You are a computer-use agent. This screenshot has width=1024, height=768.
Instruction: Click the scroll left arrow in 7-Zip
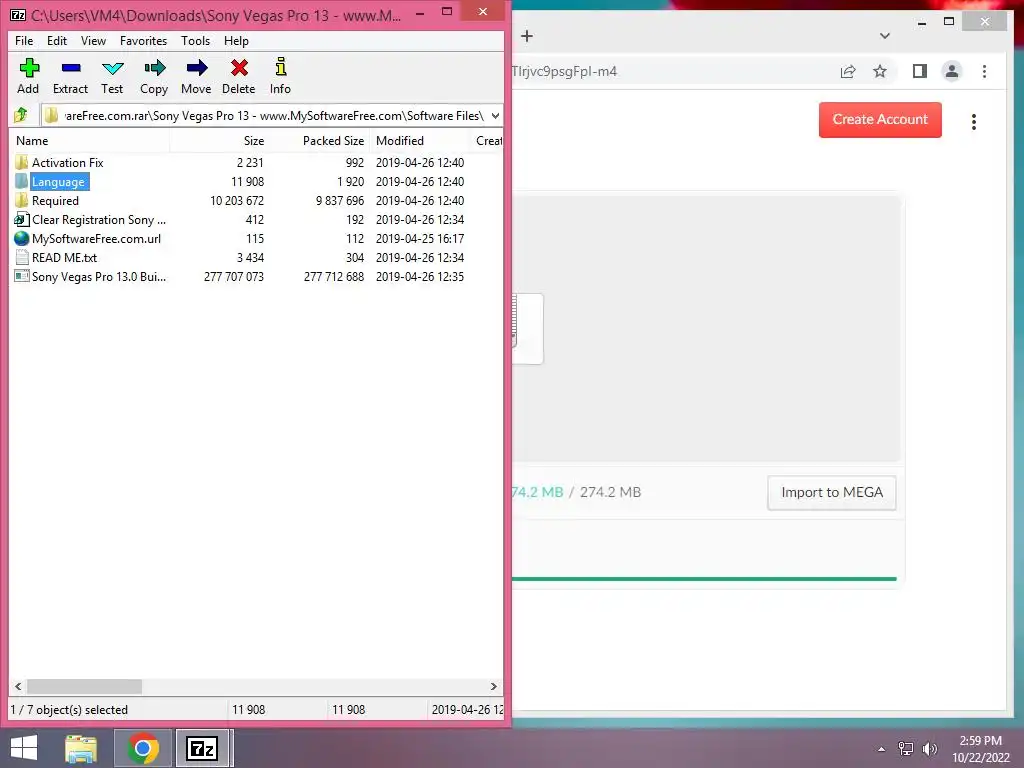(x=18, y=686)
